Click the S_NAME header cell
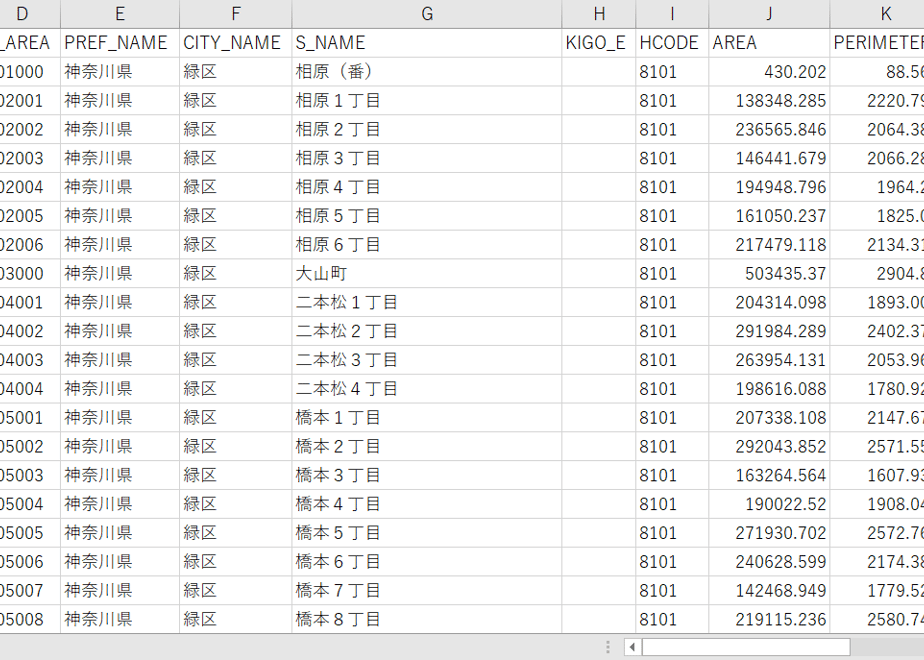 point(427,43)
